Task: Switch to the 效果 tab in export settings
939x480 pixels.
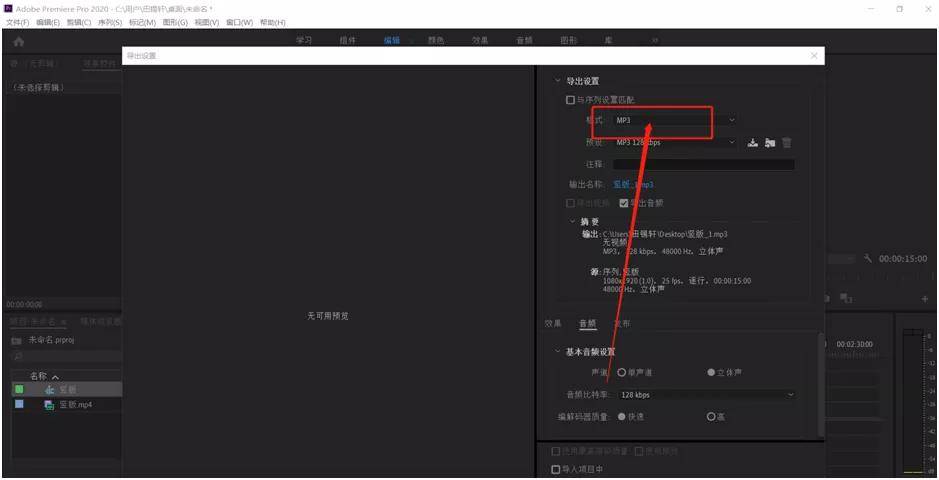Action: (553, 323)
